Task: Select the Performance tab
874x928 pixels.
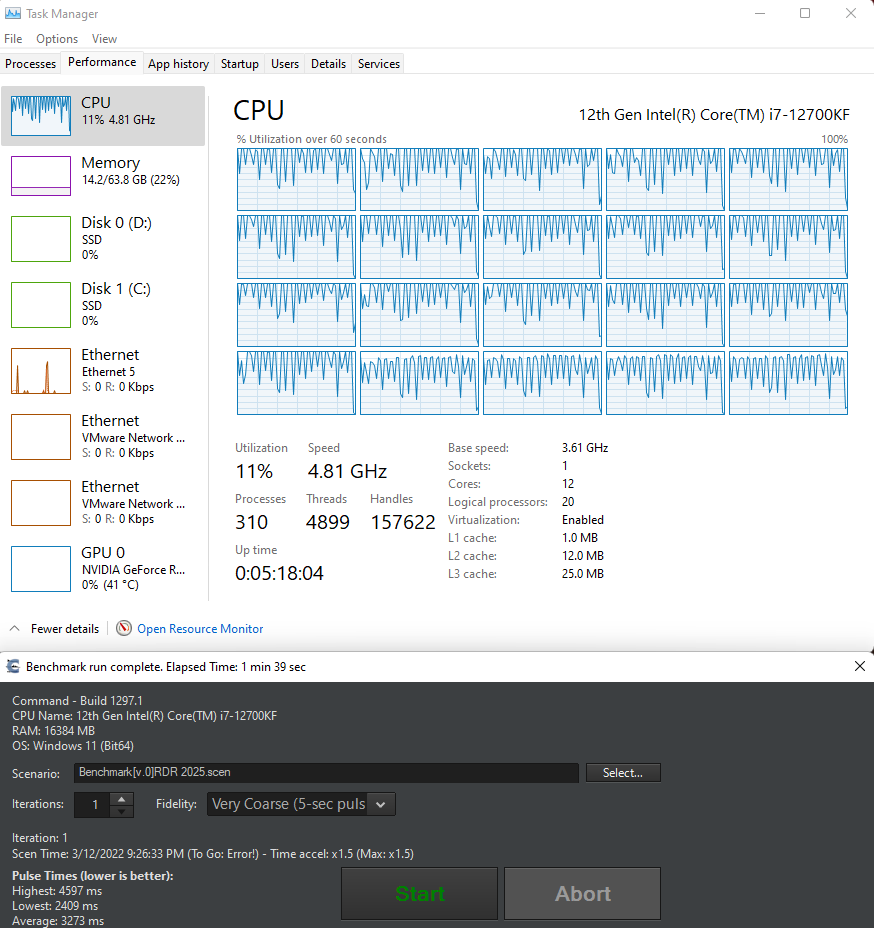Action: click(x=102, y=62)
